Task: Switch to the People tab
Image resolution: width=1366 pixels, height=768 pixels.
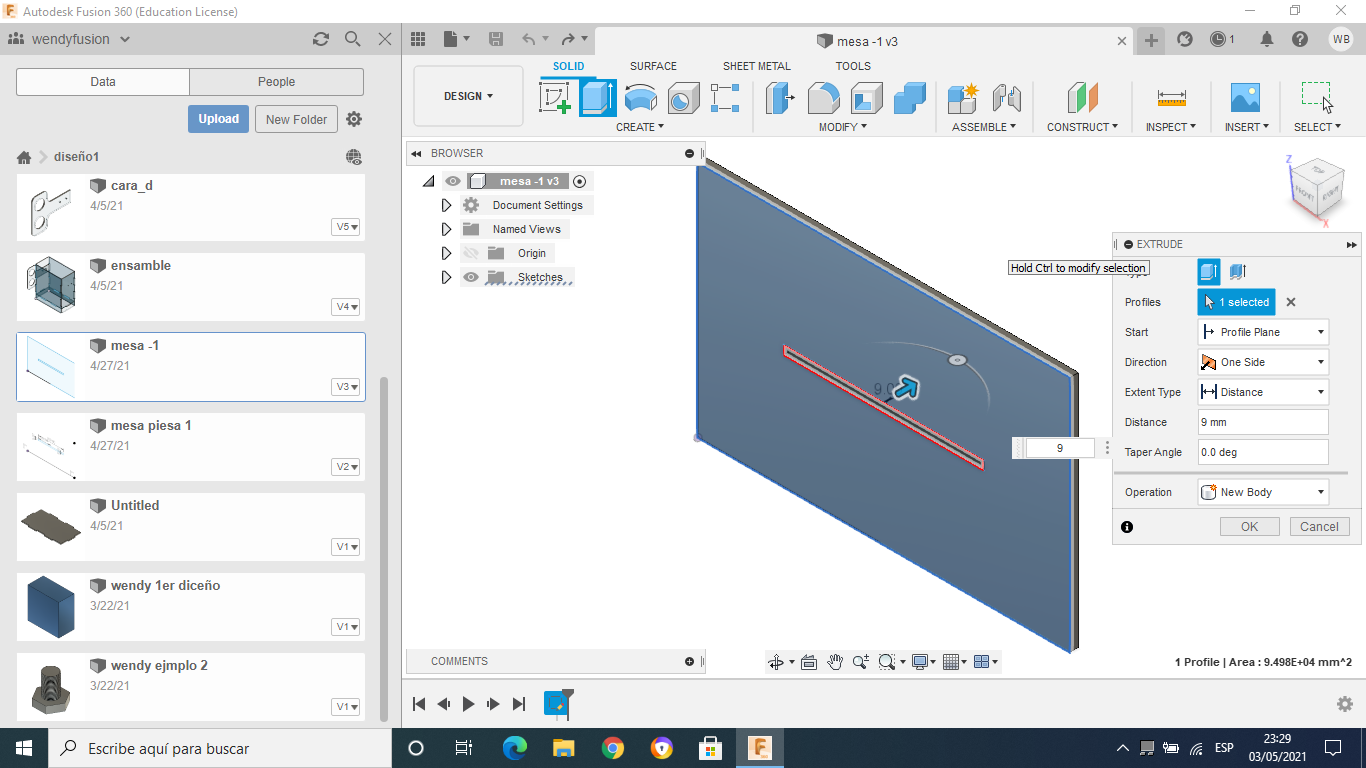Action: pyautogui.click(x=276, y=82)
